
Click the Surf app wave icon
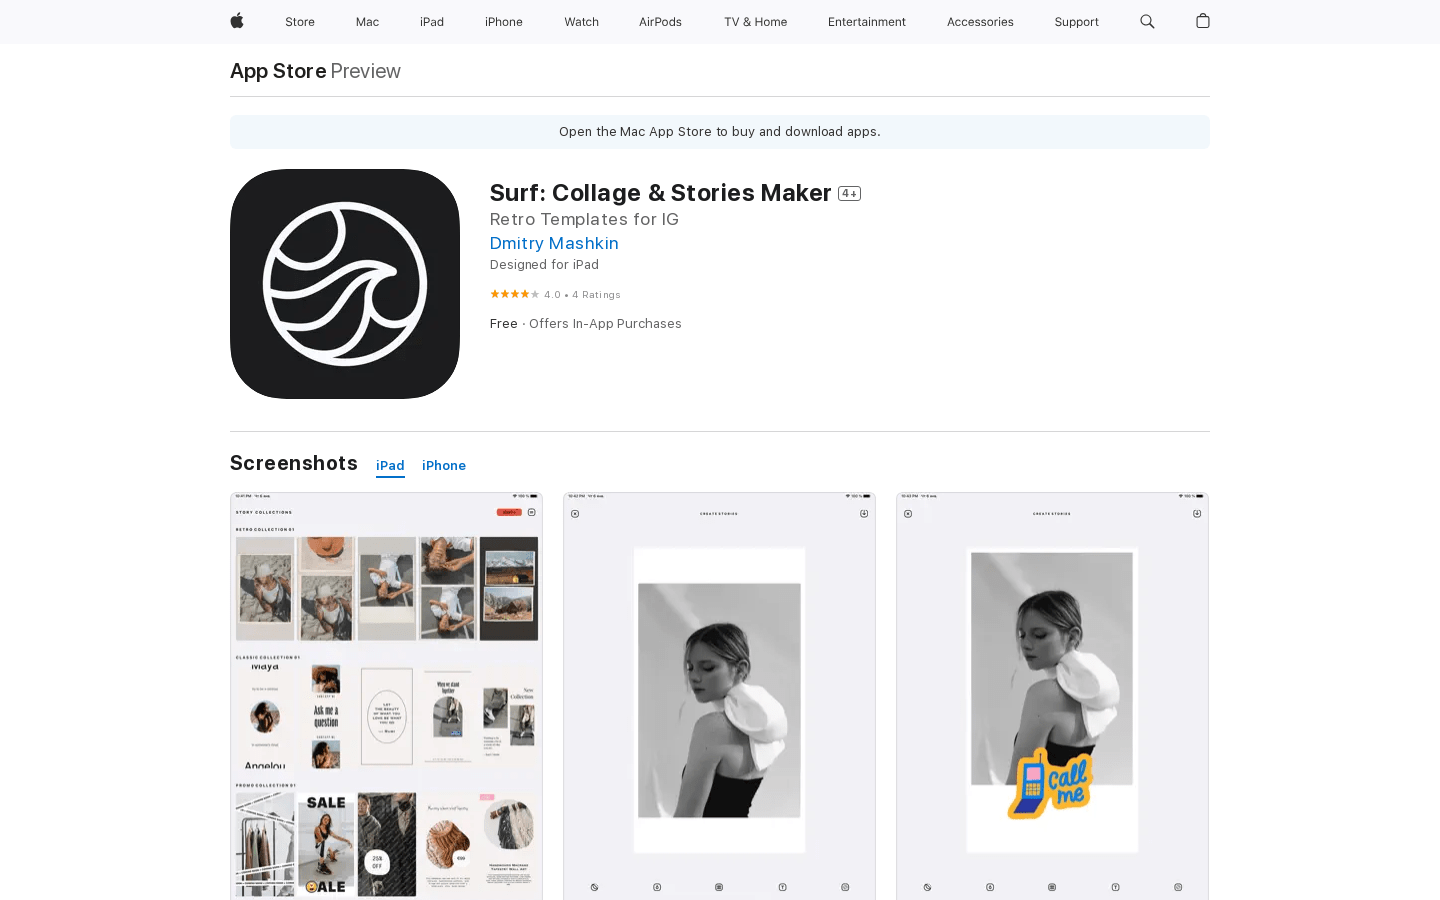tap(345, 284)
